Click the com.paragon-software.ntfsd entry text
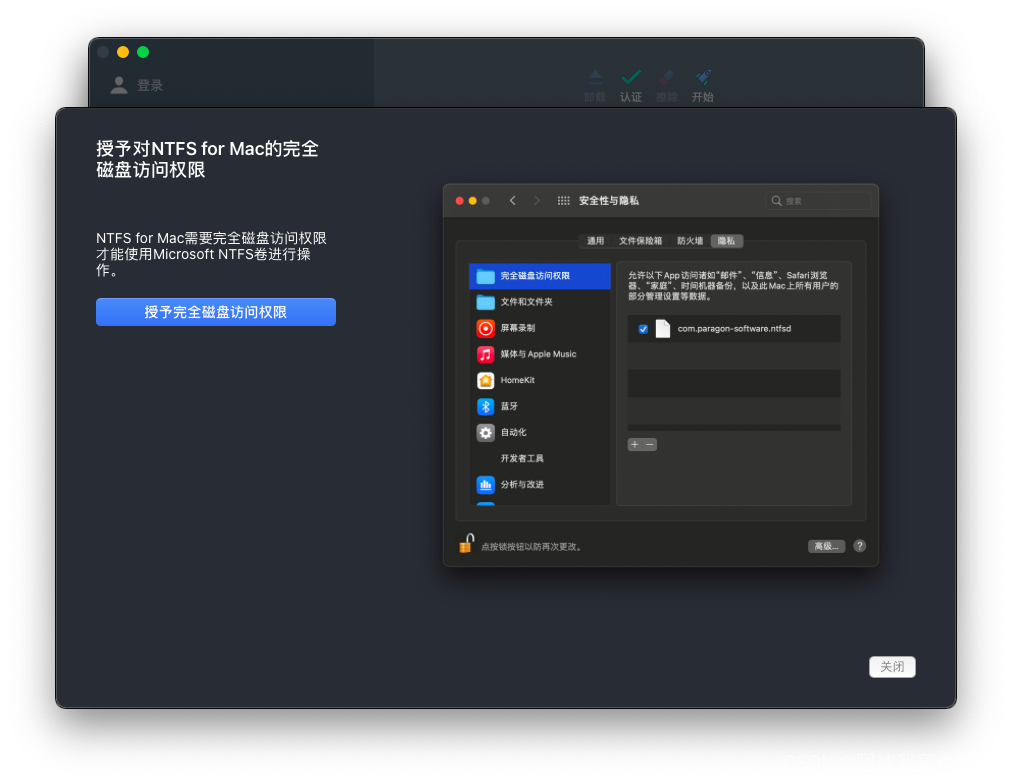This screenshot has height=782, width=1012. (734, 329)
